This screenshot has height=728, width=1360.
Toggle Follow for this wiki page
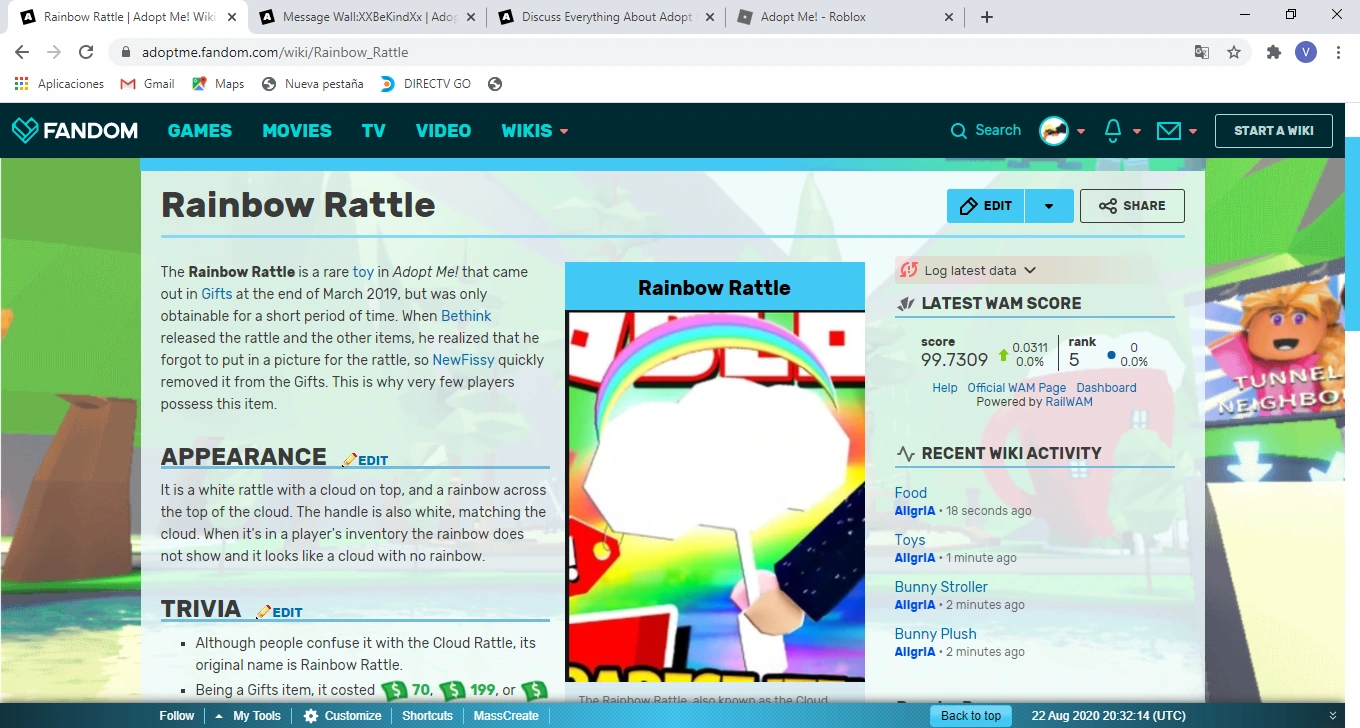point(176,715)
